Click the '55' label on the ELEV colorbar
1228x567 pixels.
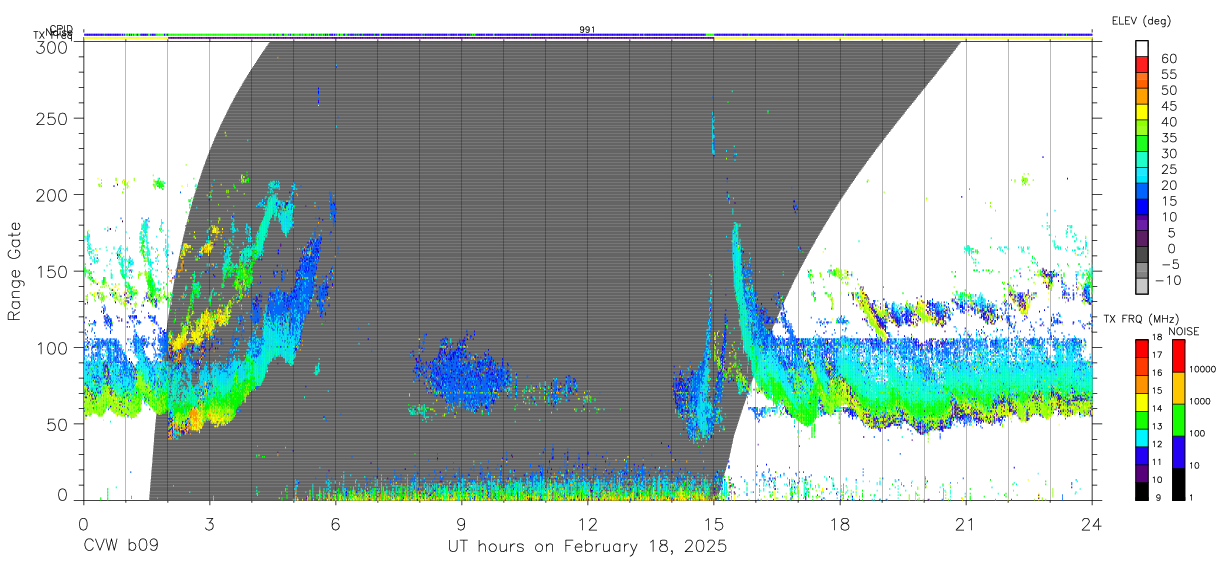(x=1169, y=75)
